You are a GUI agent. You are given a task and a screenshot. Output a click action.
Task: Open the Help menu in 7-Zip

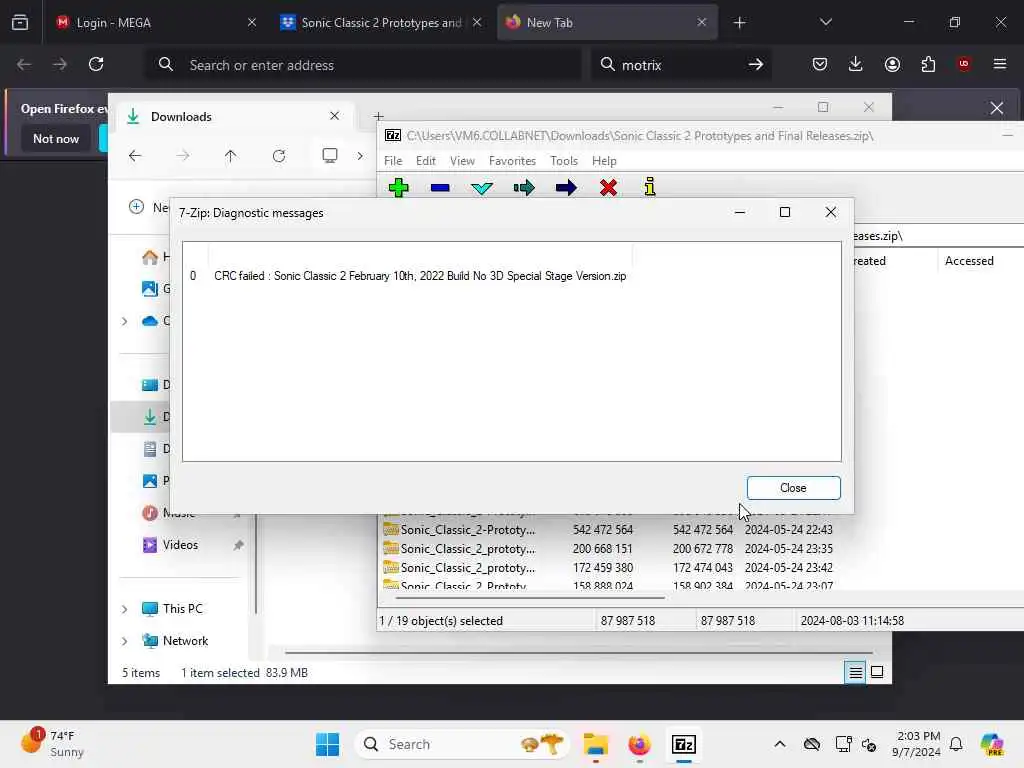pyautogui.click(x=604, y=161)
